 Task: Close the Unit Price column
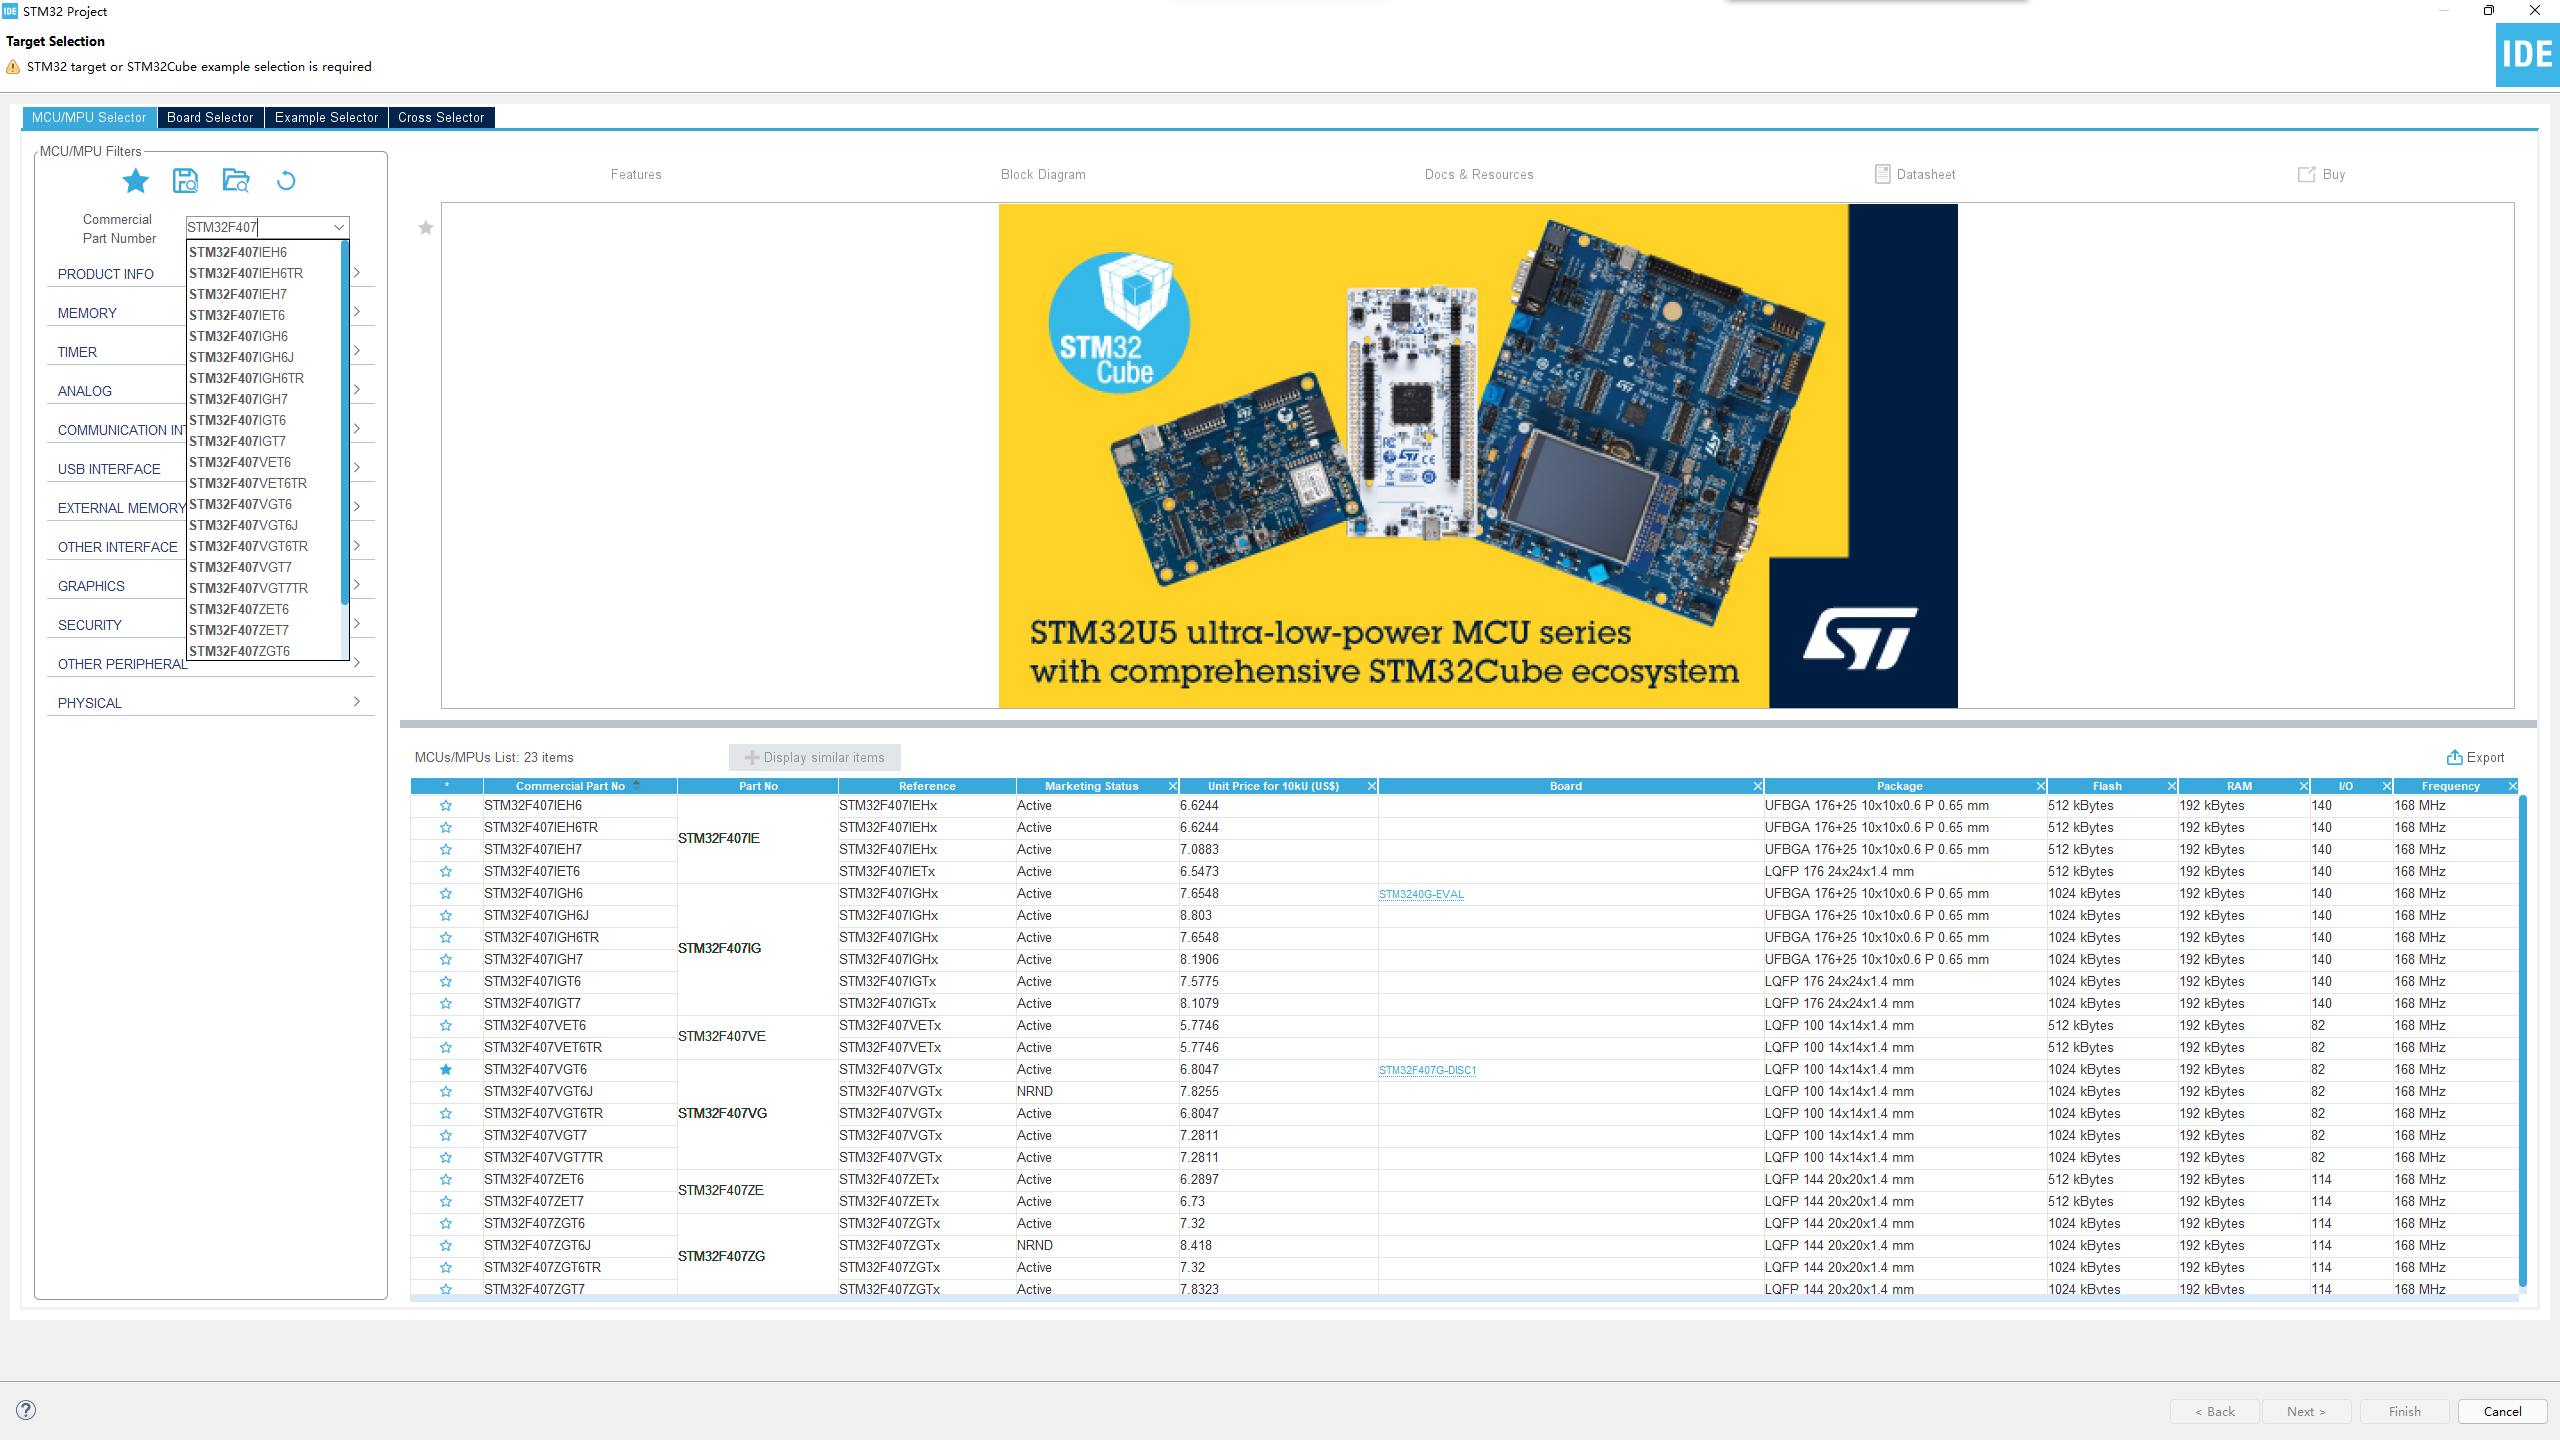pos(1372,786)
